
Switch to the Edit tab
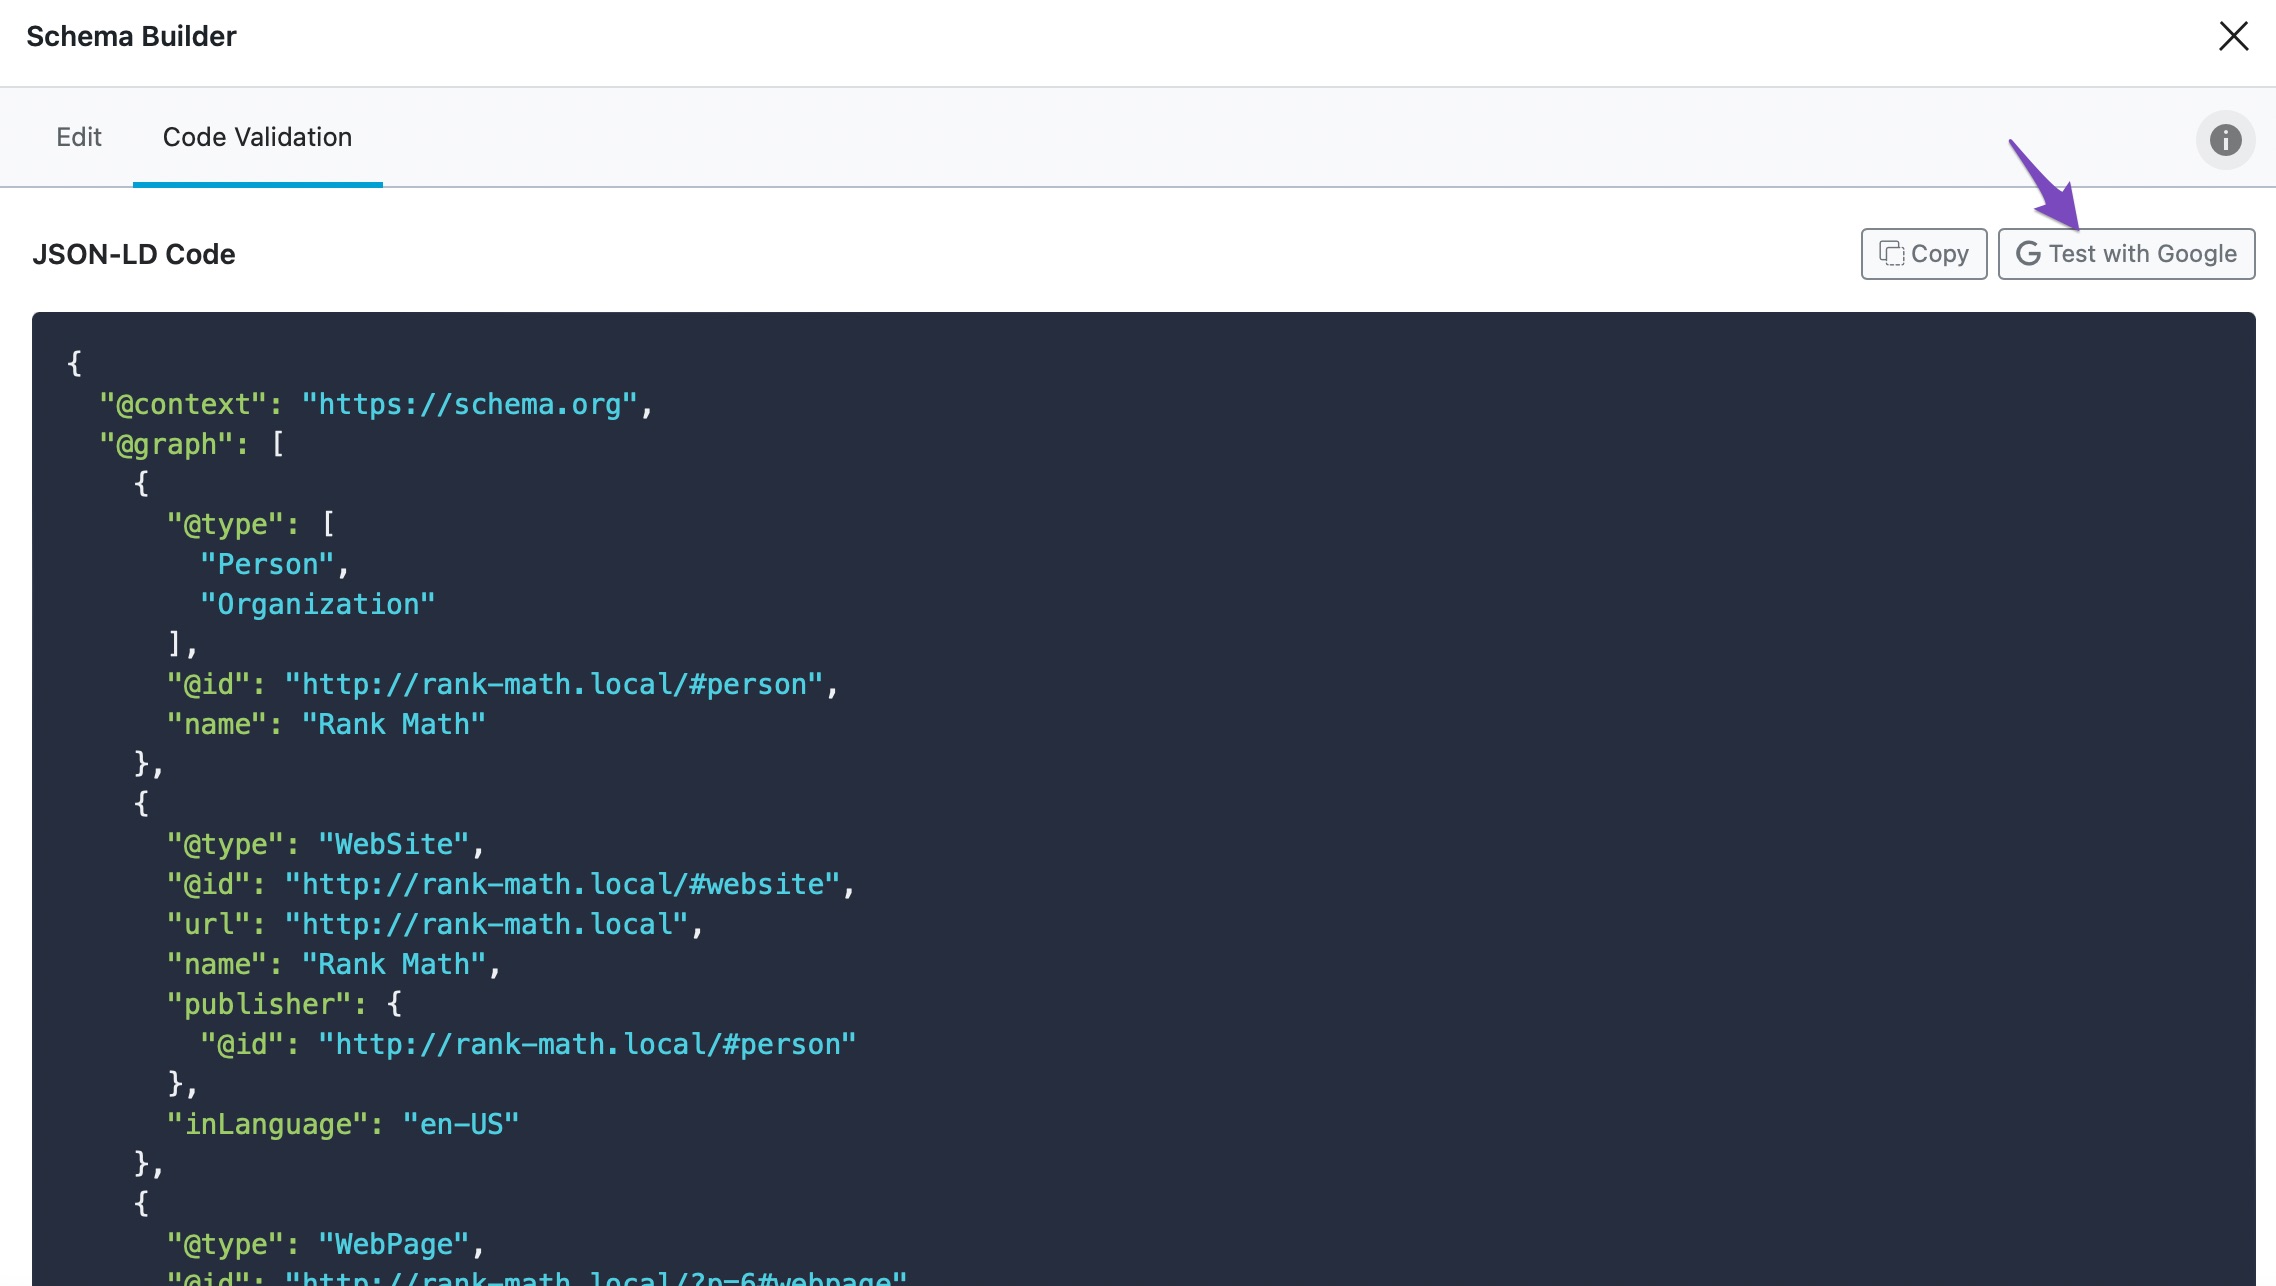tap(79, 137)
